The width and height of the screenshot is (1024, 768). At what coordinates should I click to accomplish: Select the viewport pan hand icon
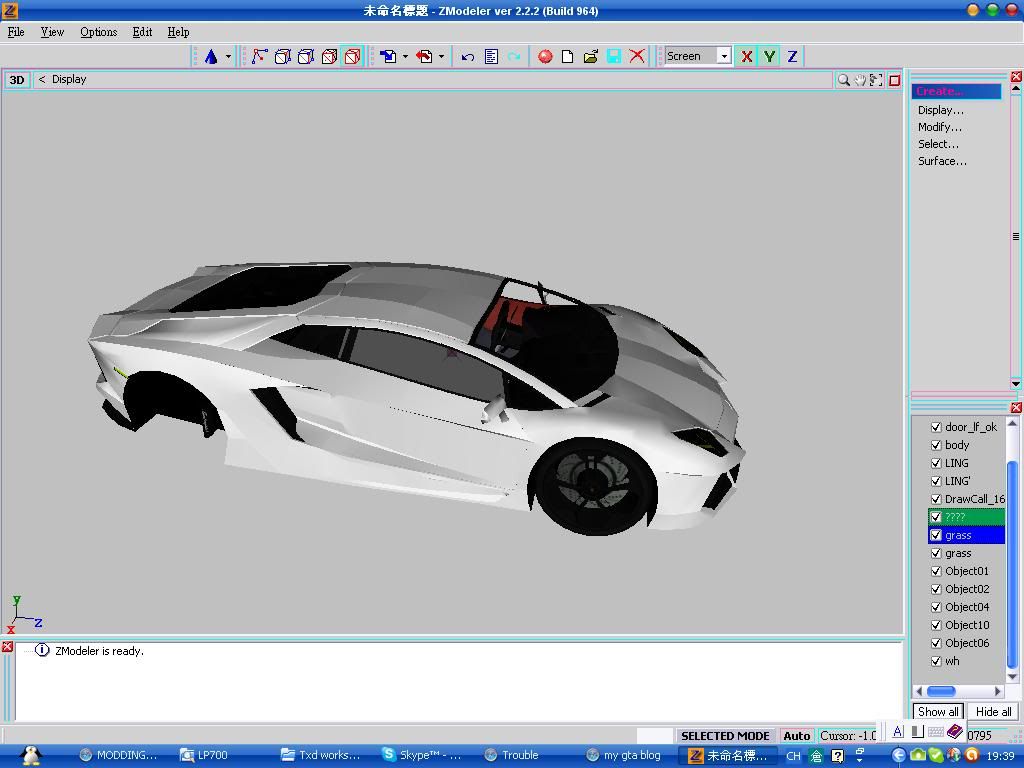pos(859,80)
